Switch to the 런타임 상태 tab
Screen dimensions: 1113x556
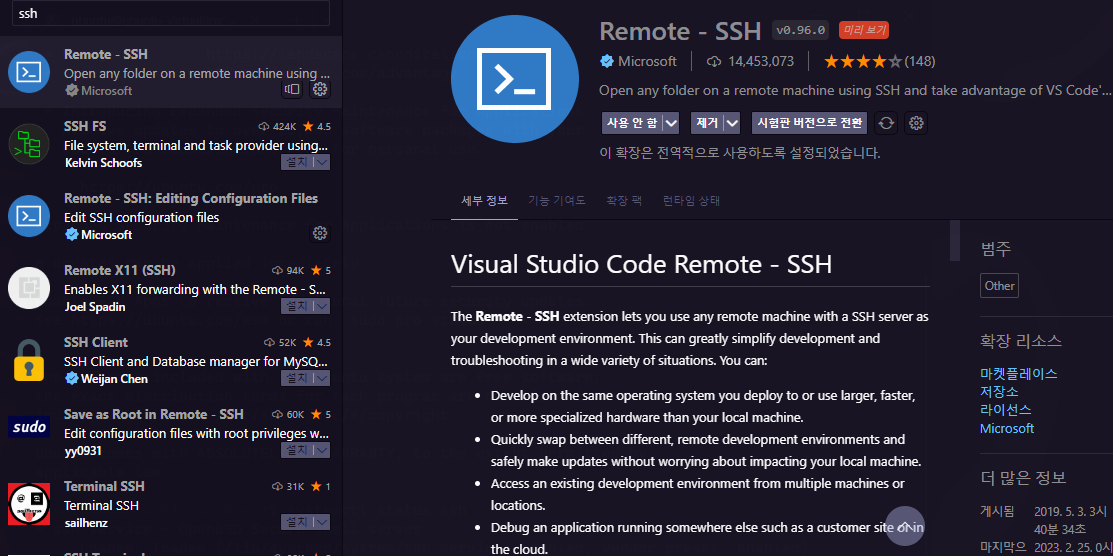pos(691,200)
